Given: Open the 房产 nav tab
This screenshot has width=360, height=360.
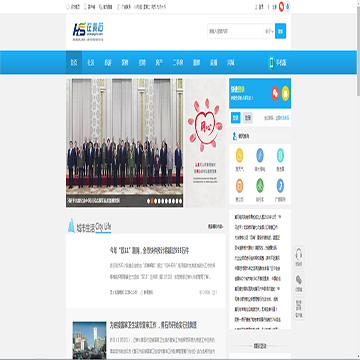Looking at the screenshot, I should click(x=159, y=62).
